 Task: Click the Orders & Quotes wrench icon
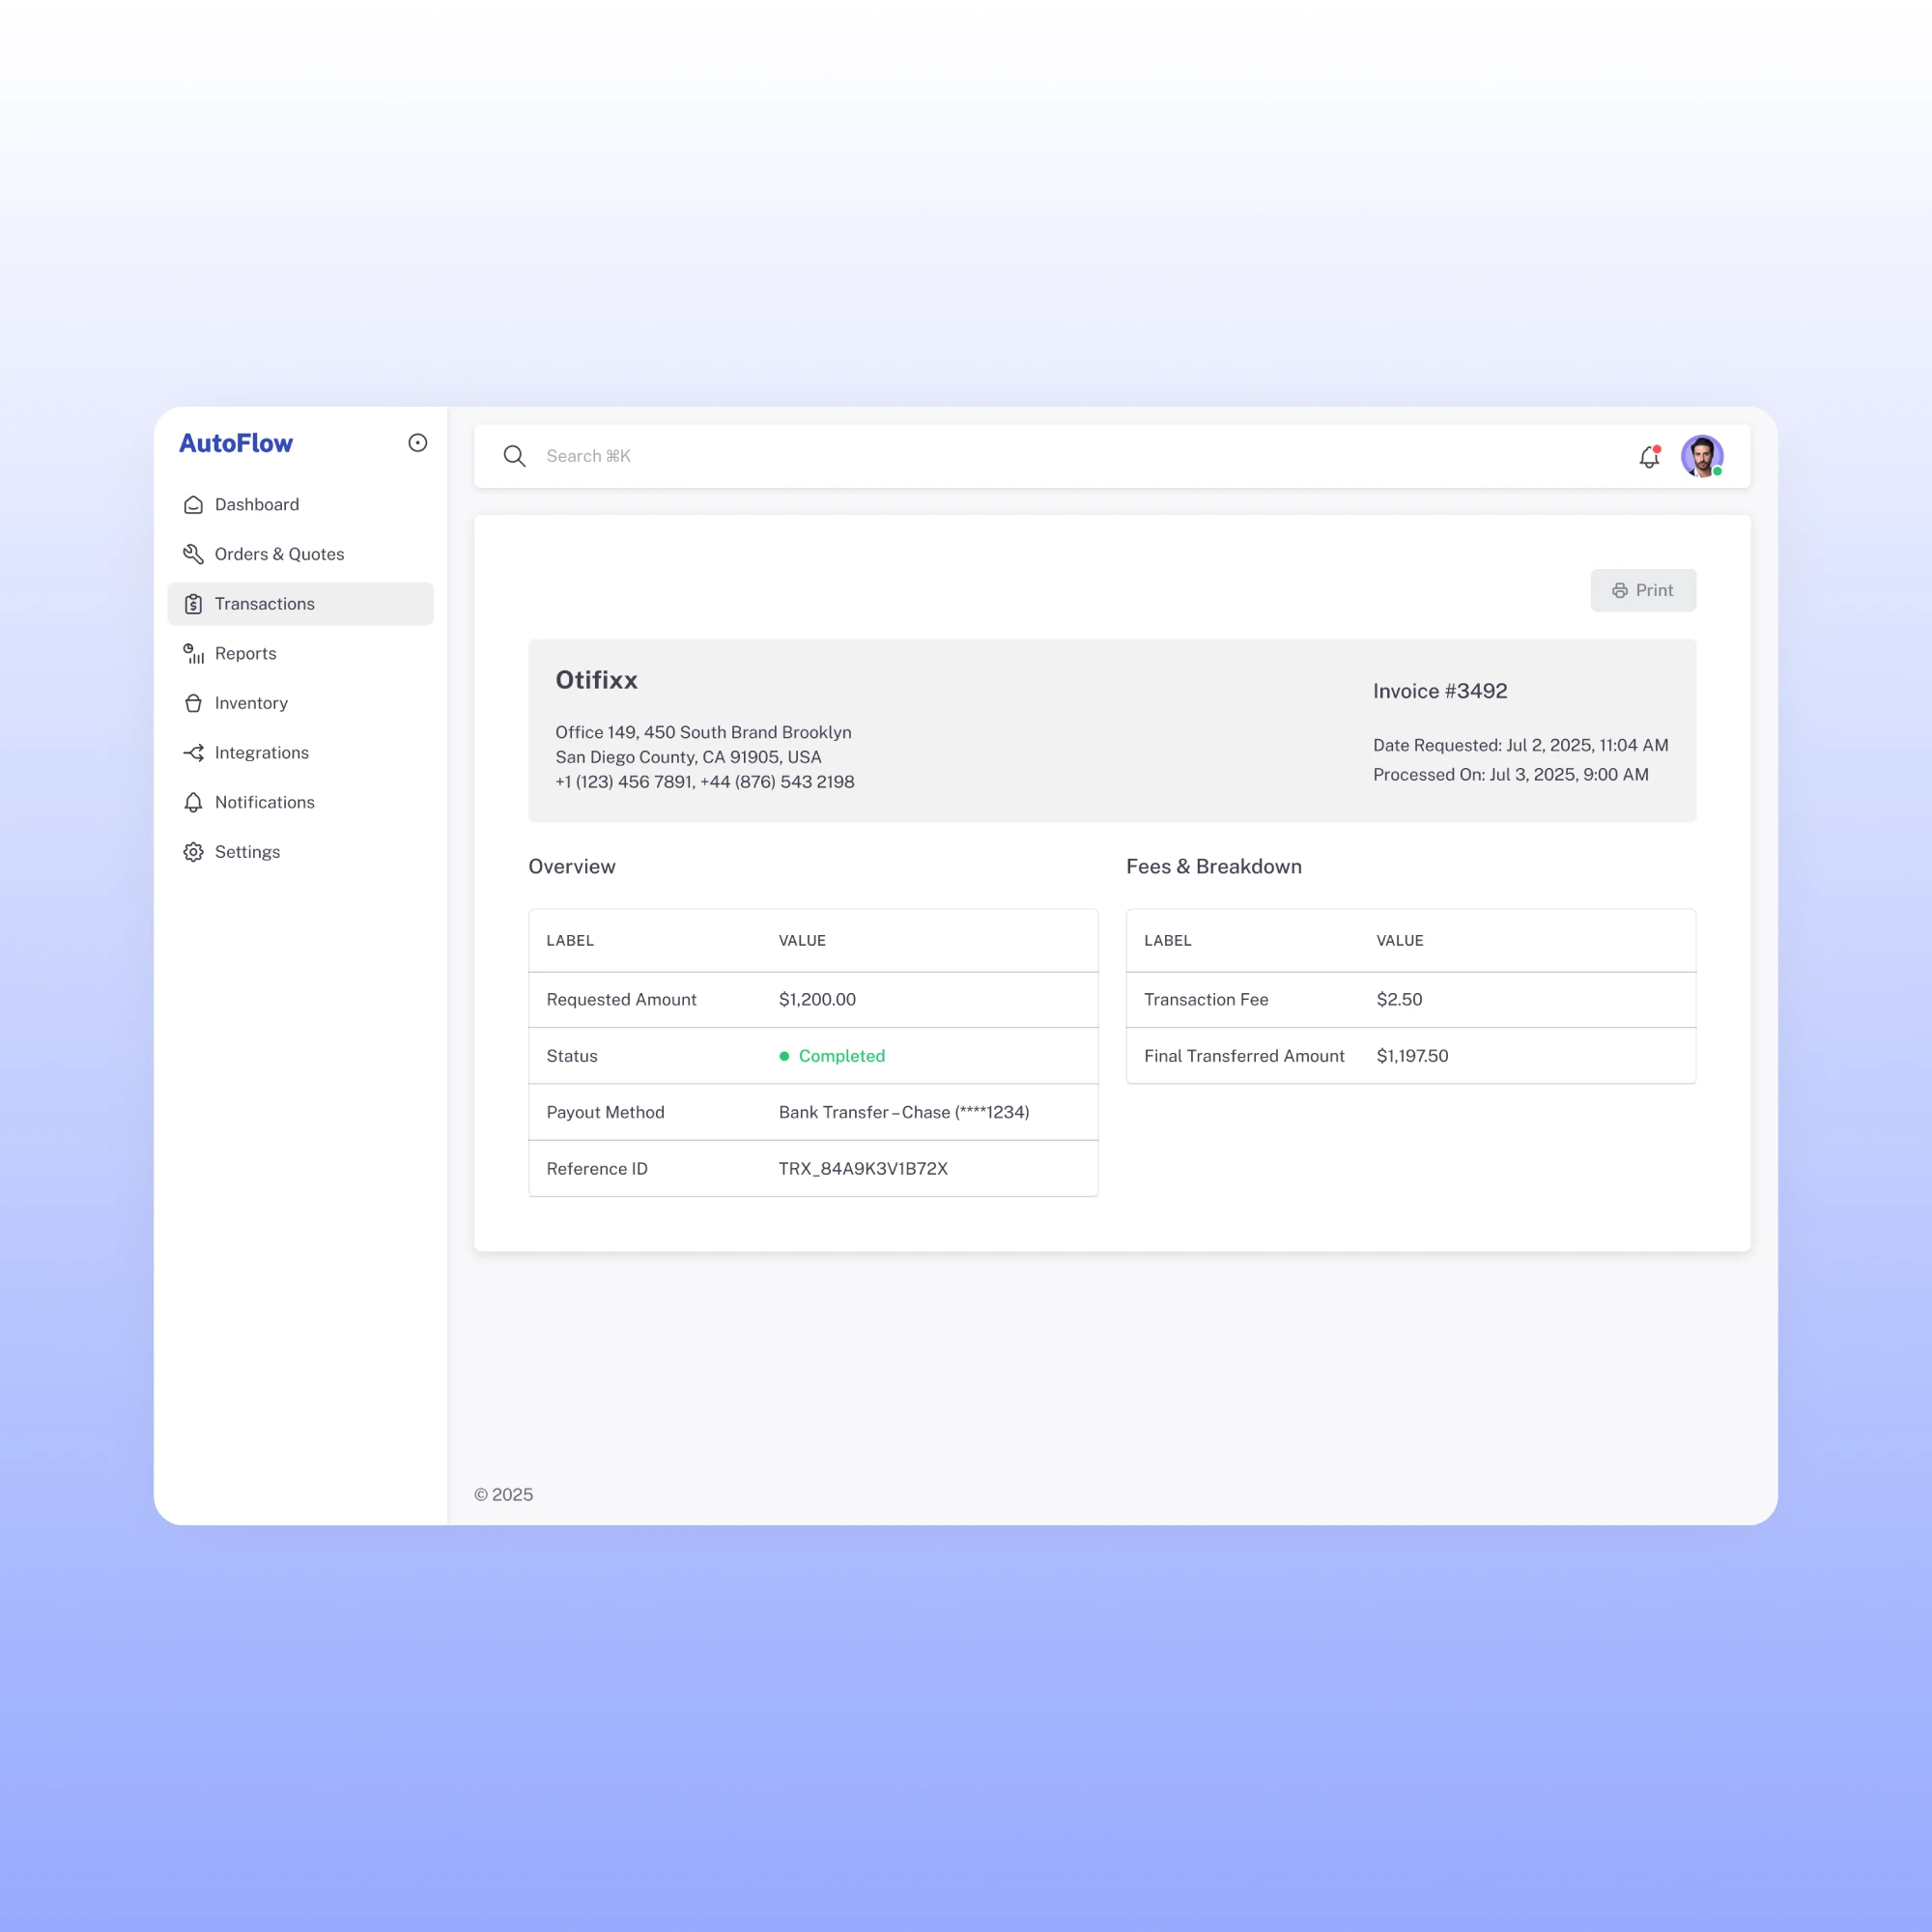(x=193, y=554)
